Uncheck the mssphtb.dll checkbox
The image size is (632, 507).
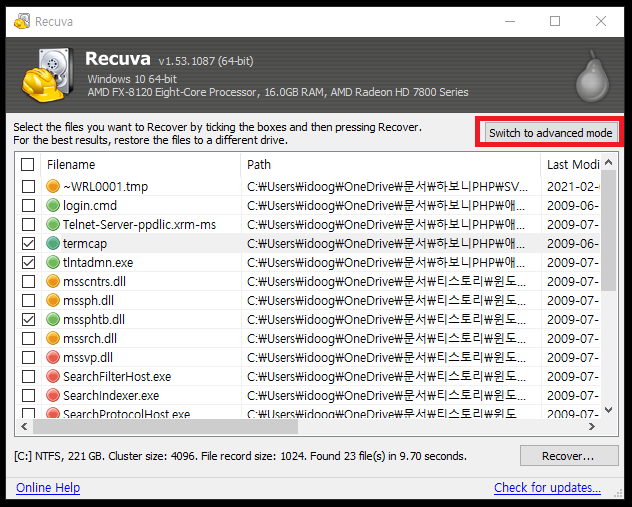pos(28,319)
